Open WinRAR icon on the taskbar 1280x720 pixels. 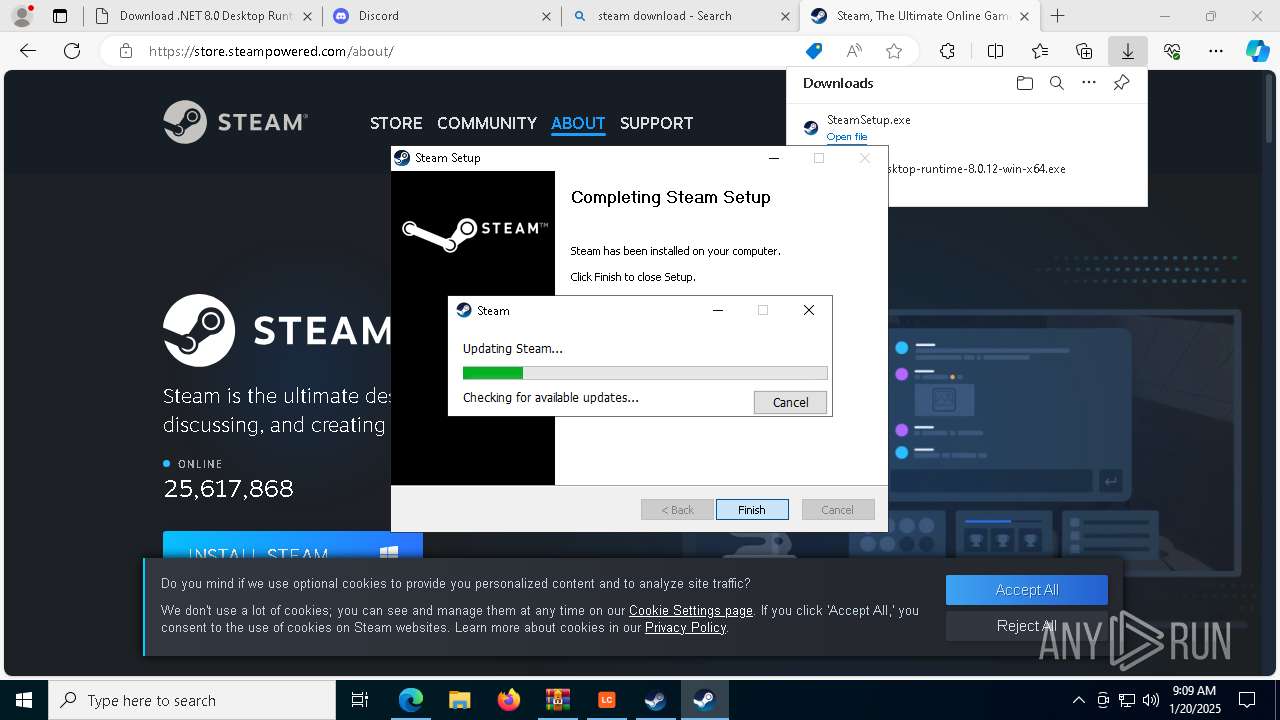(x=557, y=700)
